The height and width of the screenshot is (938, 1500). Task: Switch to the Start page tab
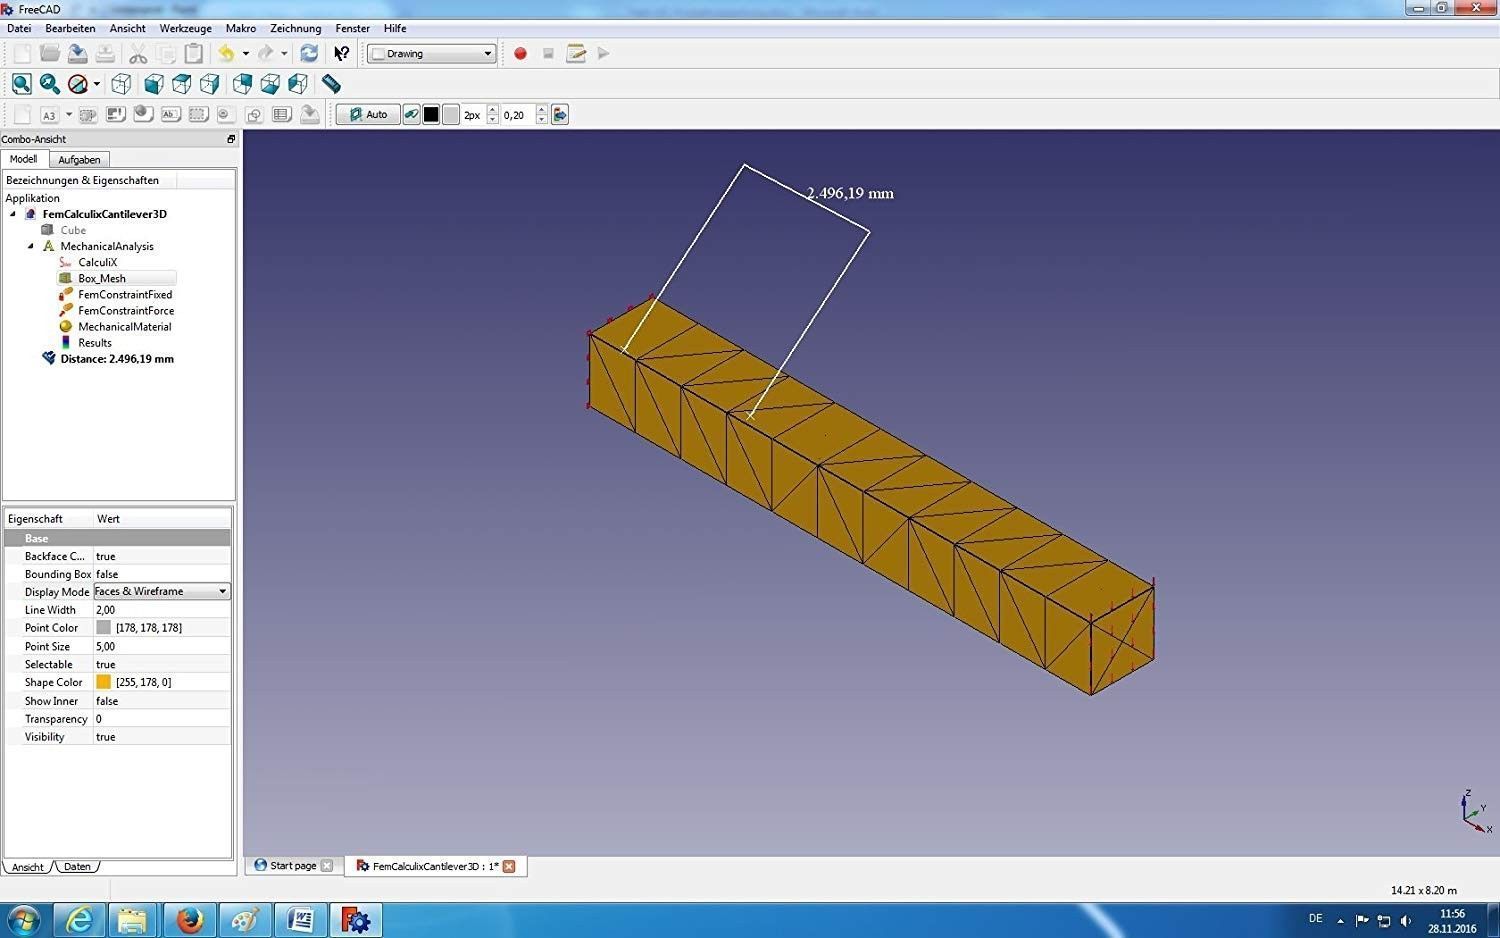coord(292,866)
